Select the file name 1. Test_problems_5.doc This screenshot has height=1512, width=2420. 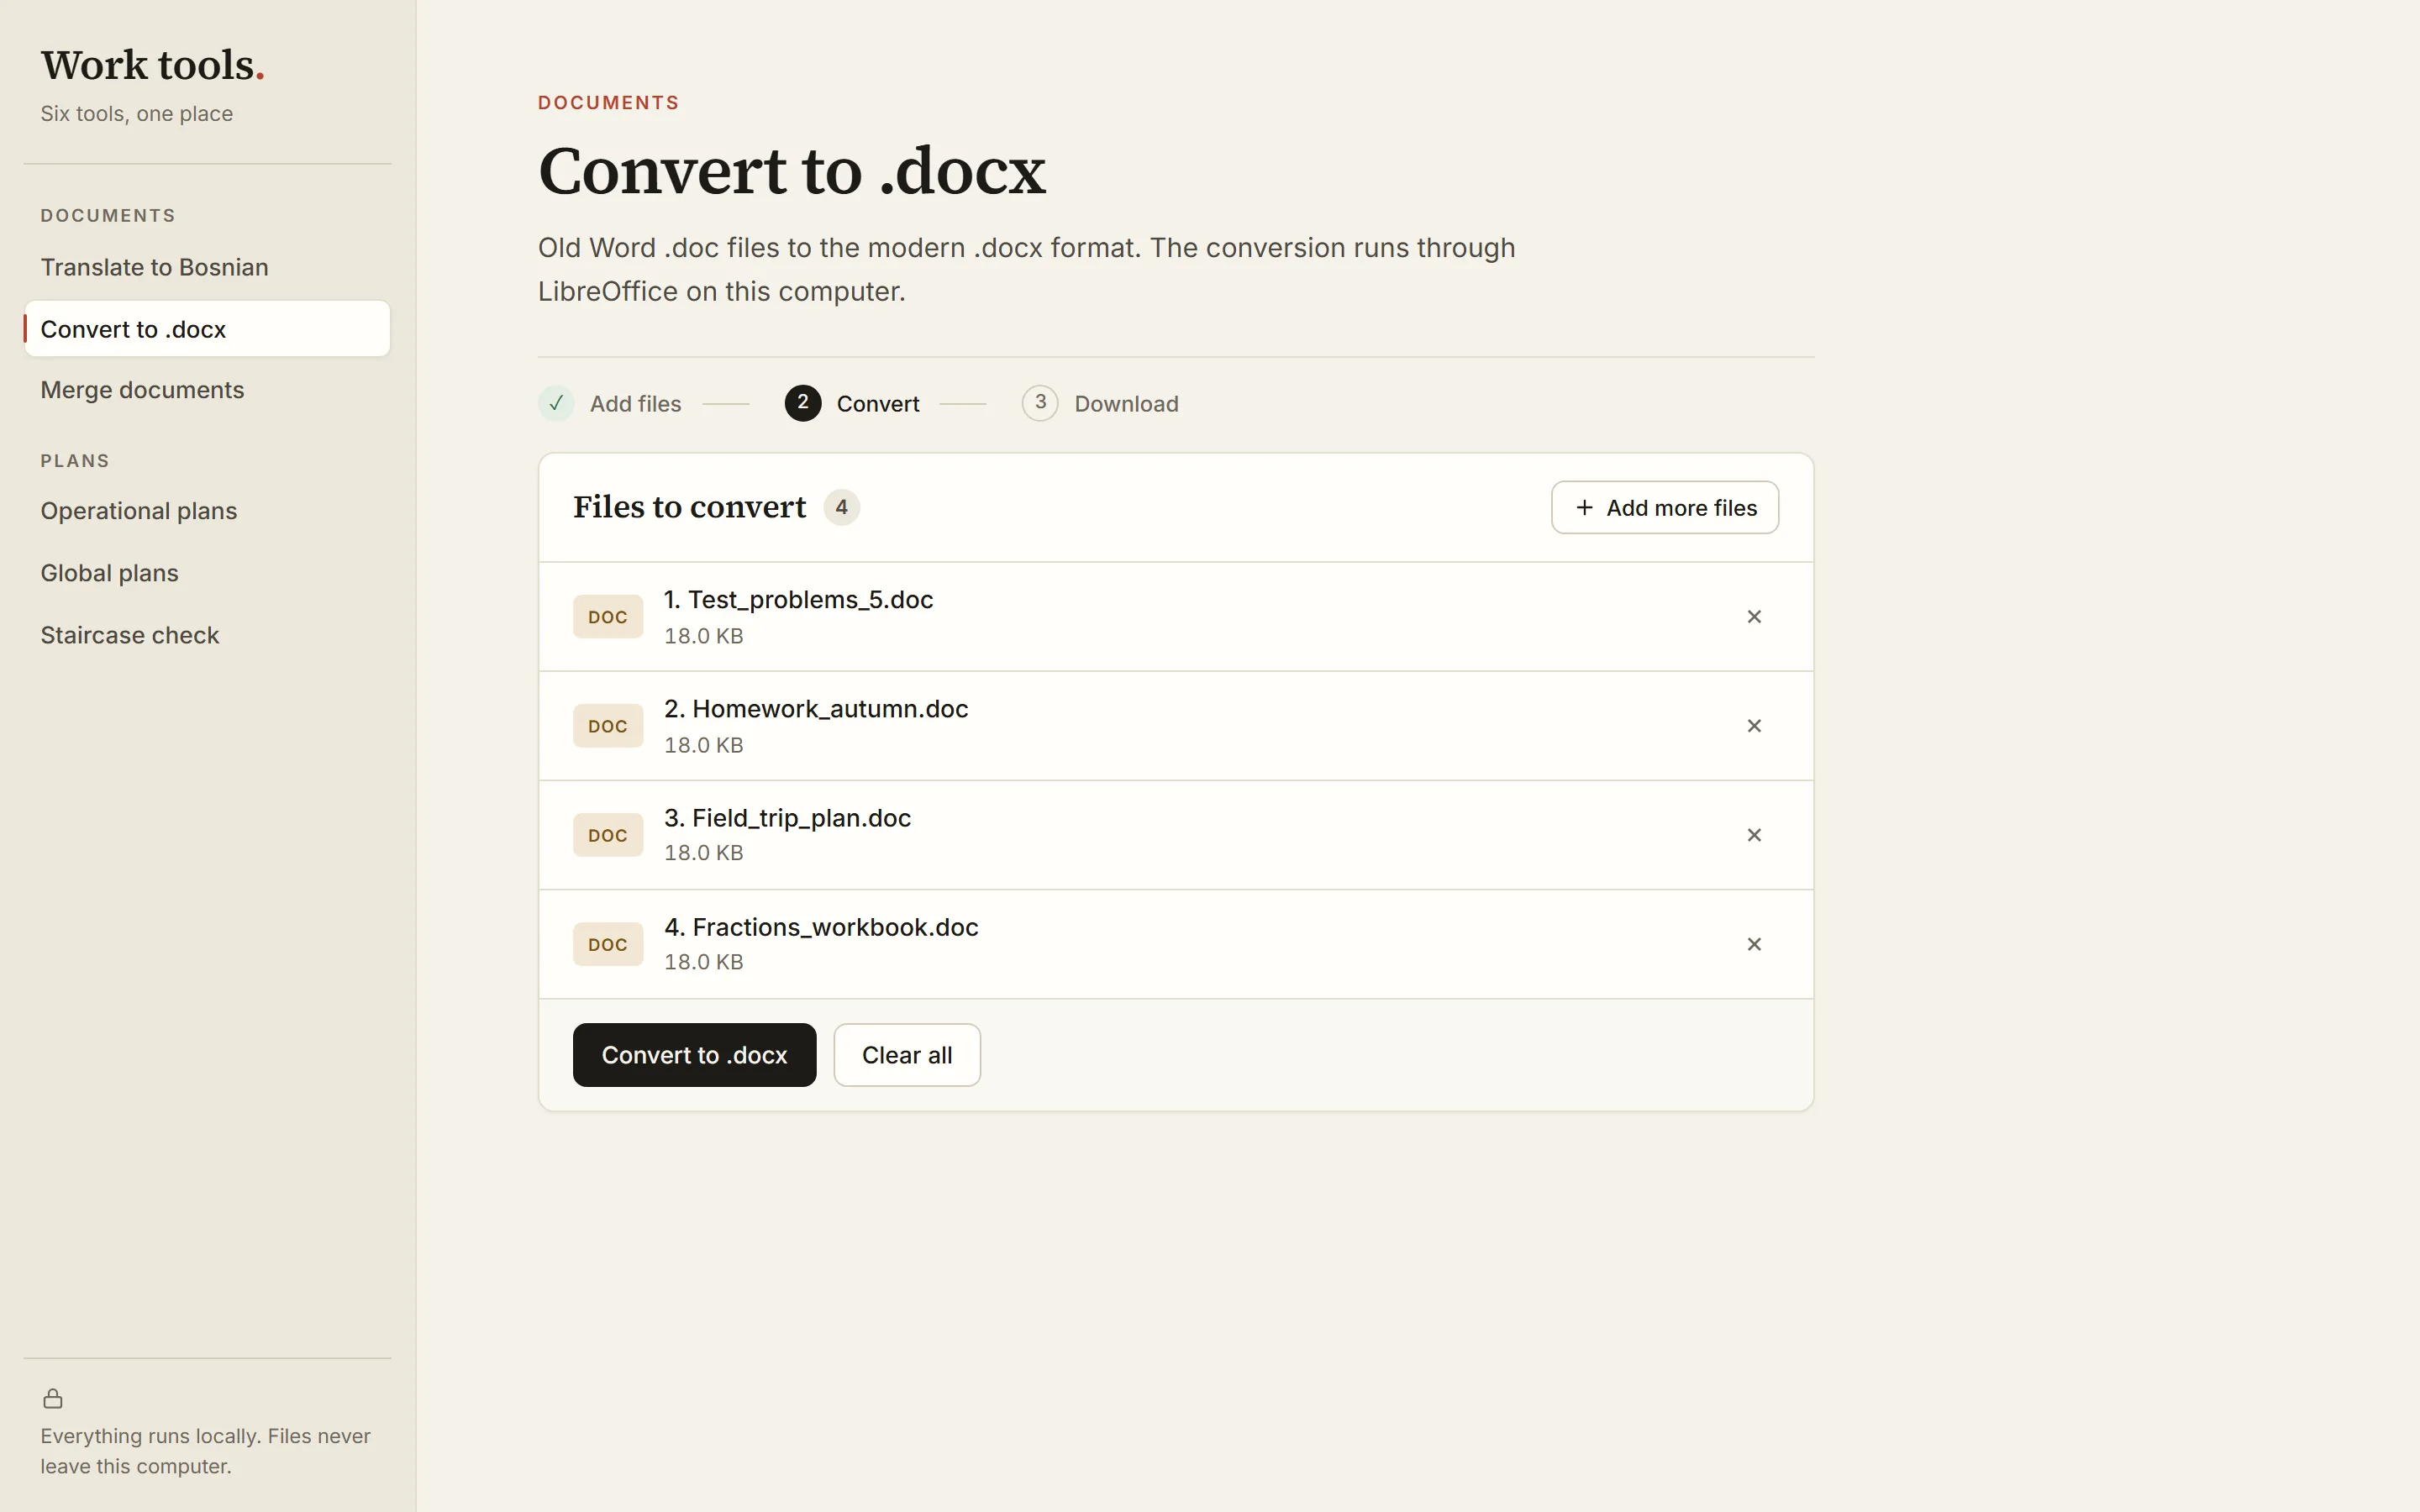point(799,600)
